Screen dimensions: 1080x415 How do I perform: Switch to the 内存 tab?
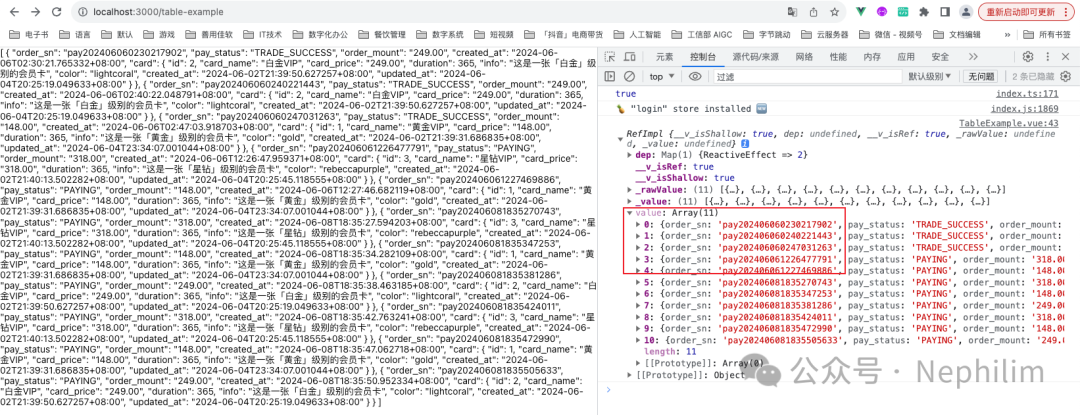(872, 56)
